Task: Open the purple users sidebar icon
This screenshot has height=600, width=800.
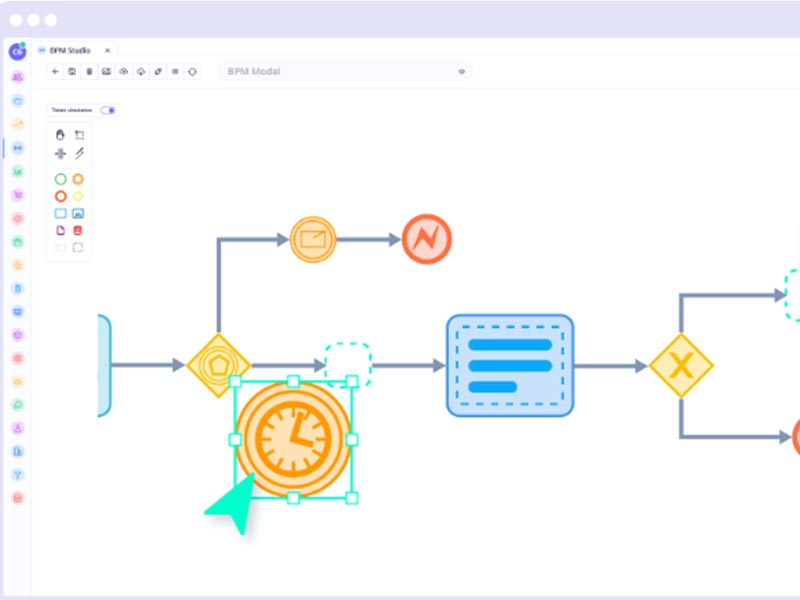Action: click(x=17, y=77)
